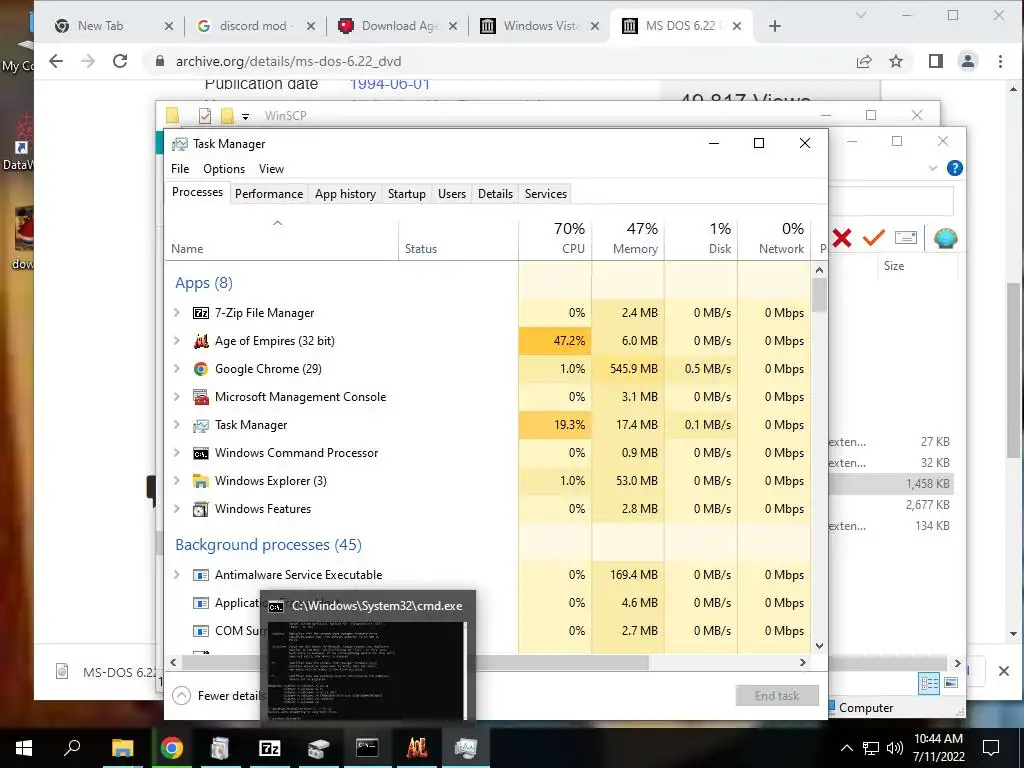Image resolution: width=1024 pixels, height=768 pixels.
Task: Click the globe icon in background toolbar
Action: point(945,238)
